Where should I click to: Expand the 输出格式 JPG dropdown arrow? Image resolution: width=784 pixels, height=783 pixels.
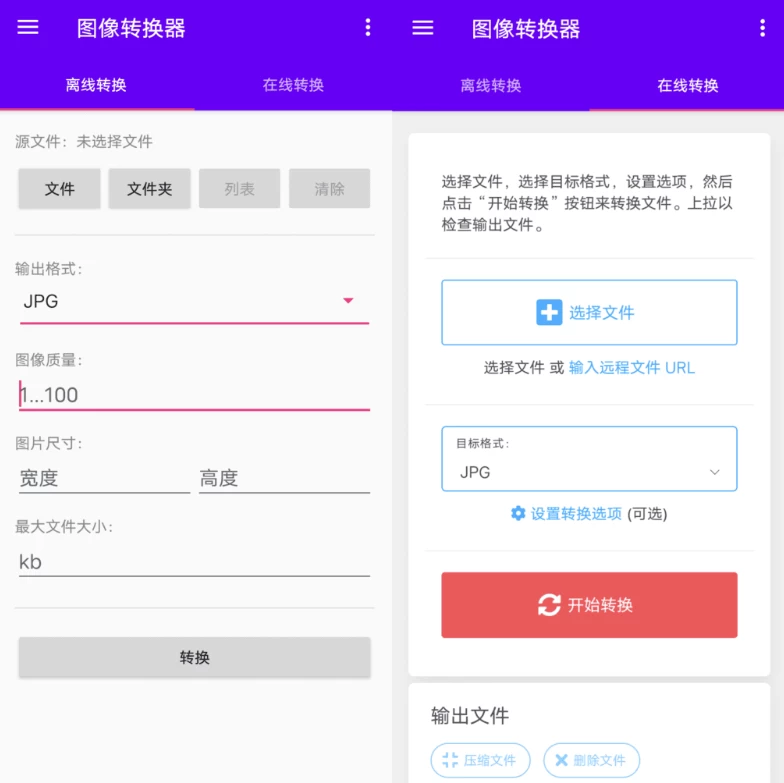tap(348, 300)
